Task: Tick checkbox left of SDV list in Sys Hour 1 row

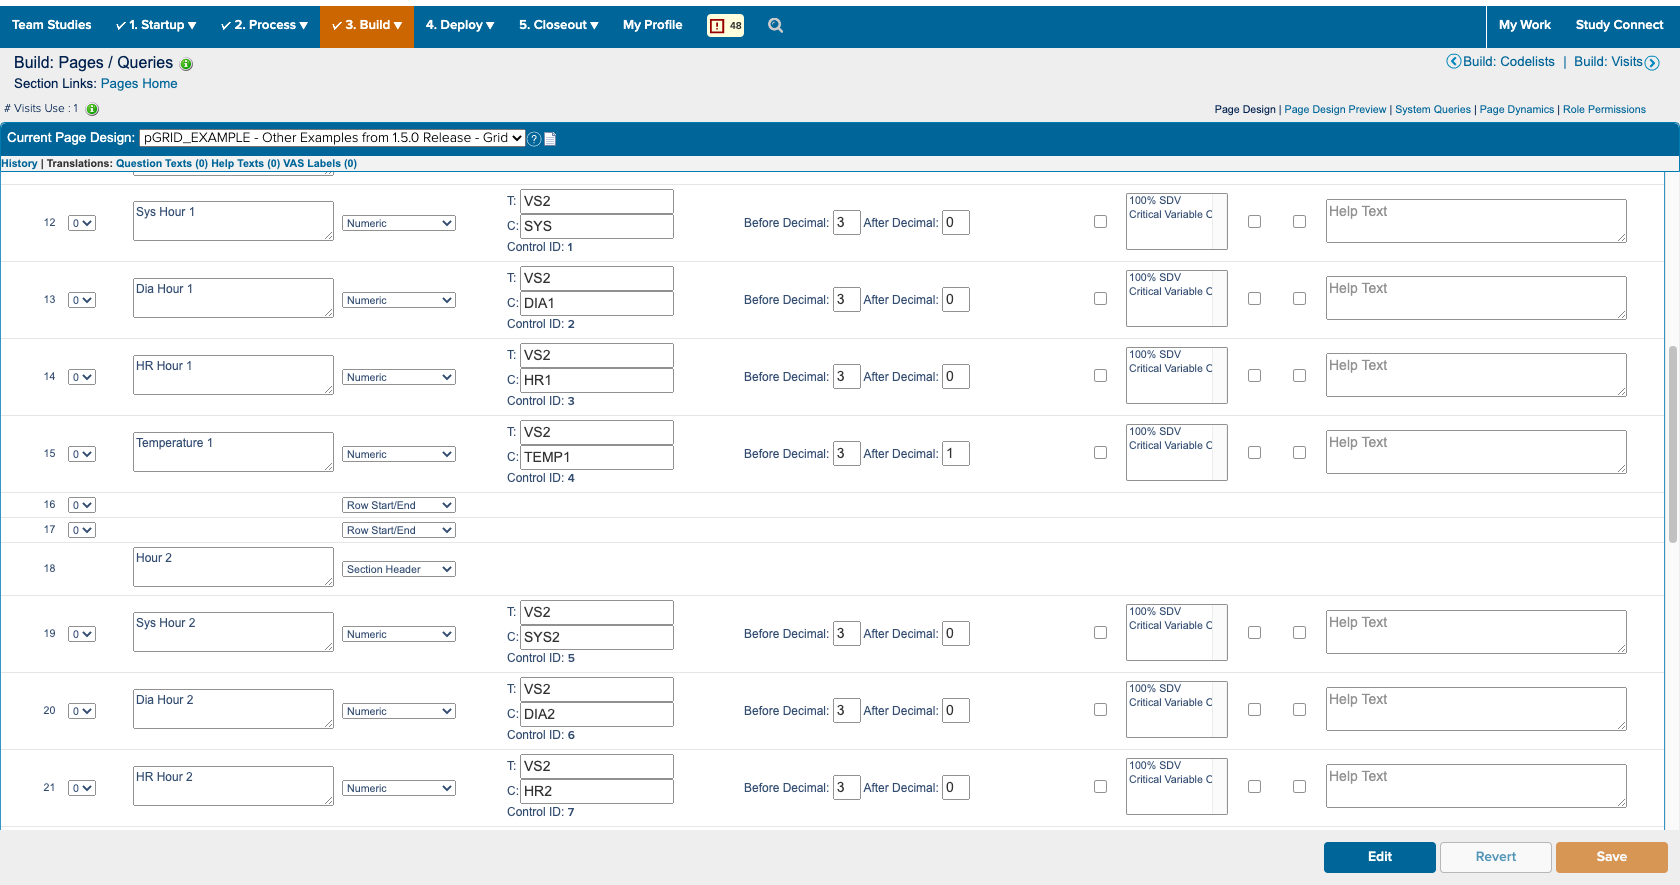Action: click(1100, 222)
